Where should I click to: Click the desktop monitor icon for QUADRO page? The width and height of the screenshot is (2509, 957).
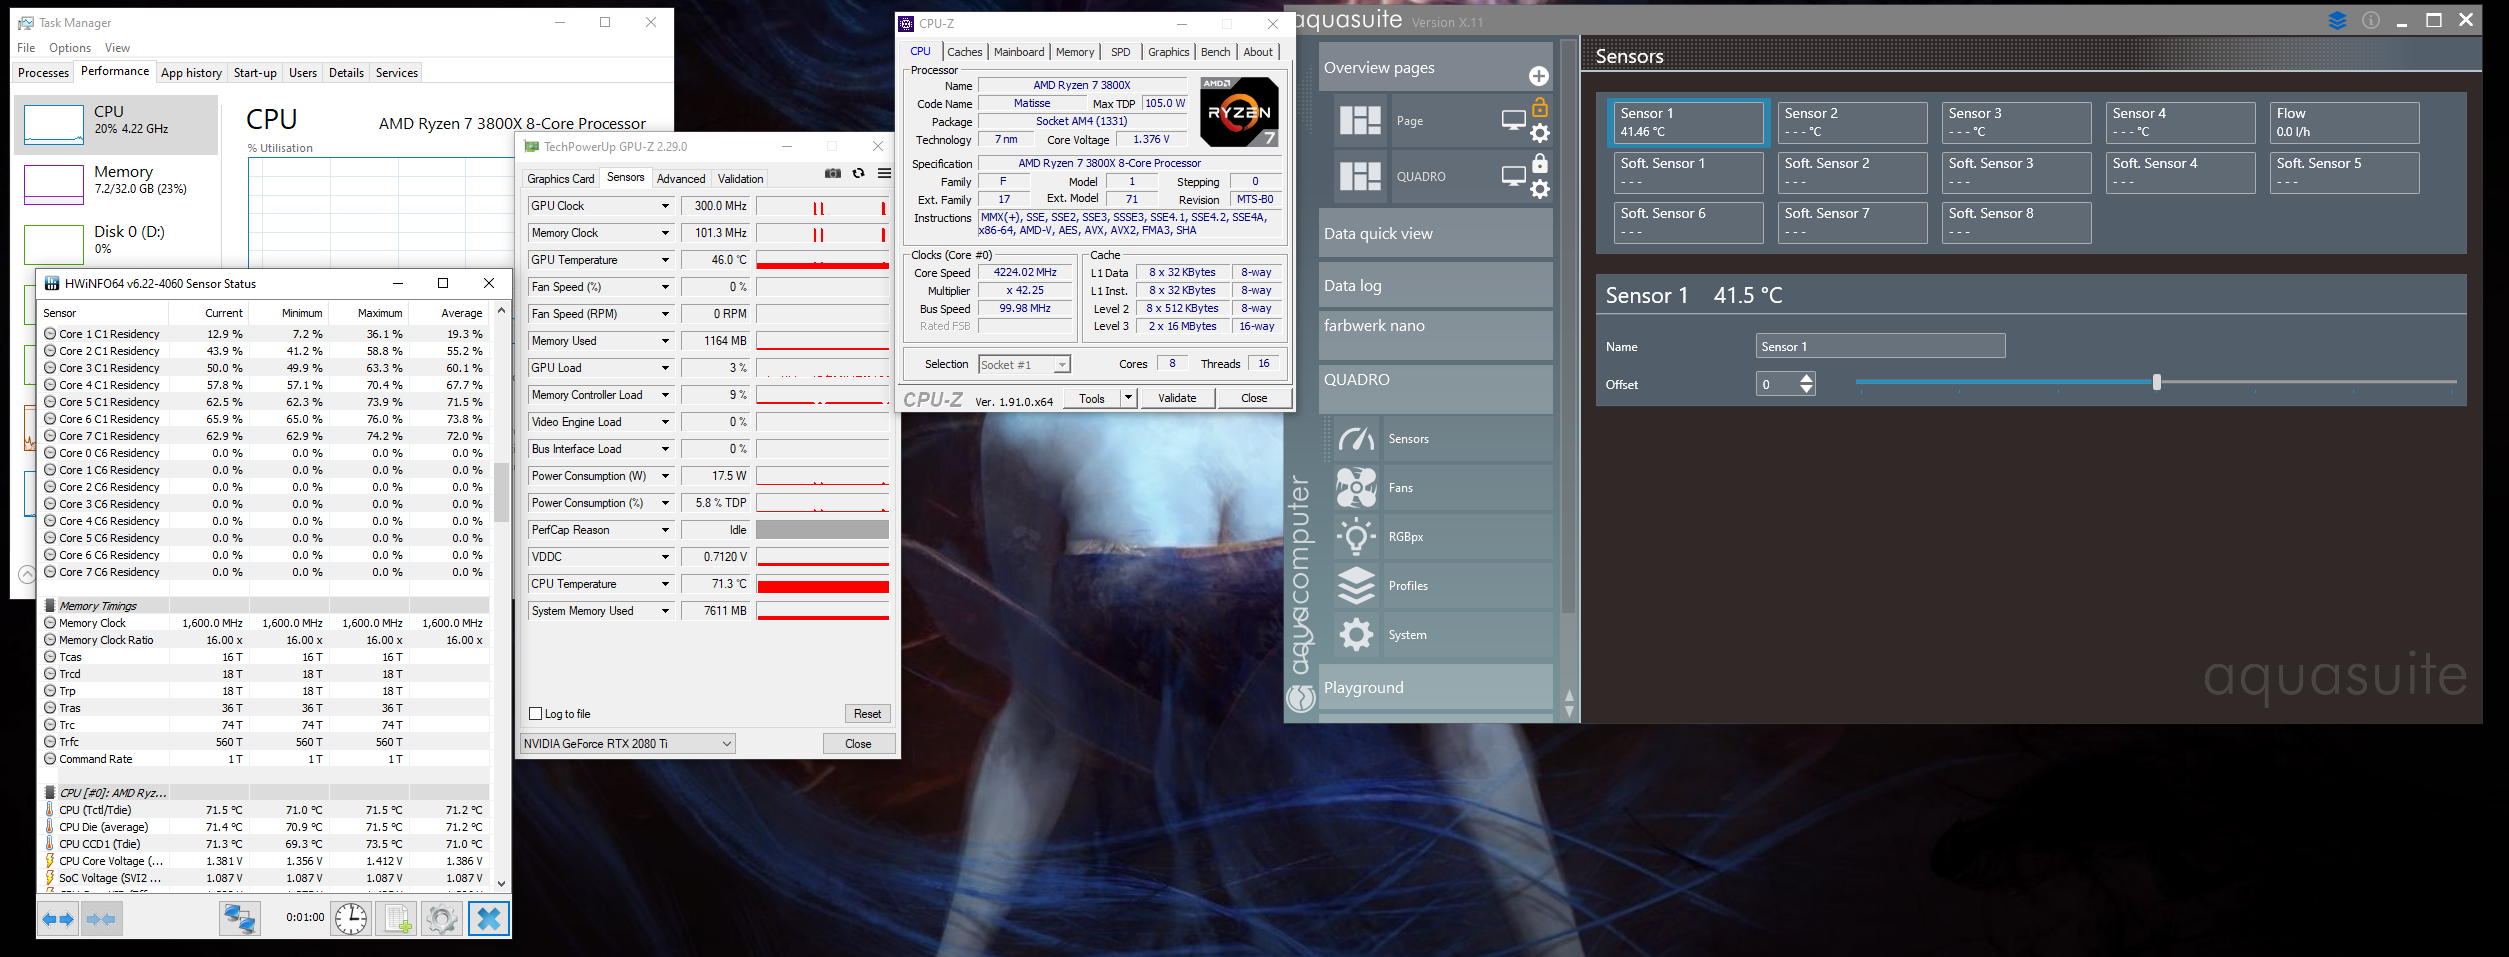click(x=1514, y=176)
